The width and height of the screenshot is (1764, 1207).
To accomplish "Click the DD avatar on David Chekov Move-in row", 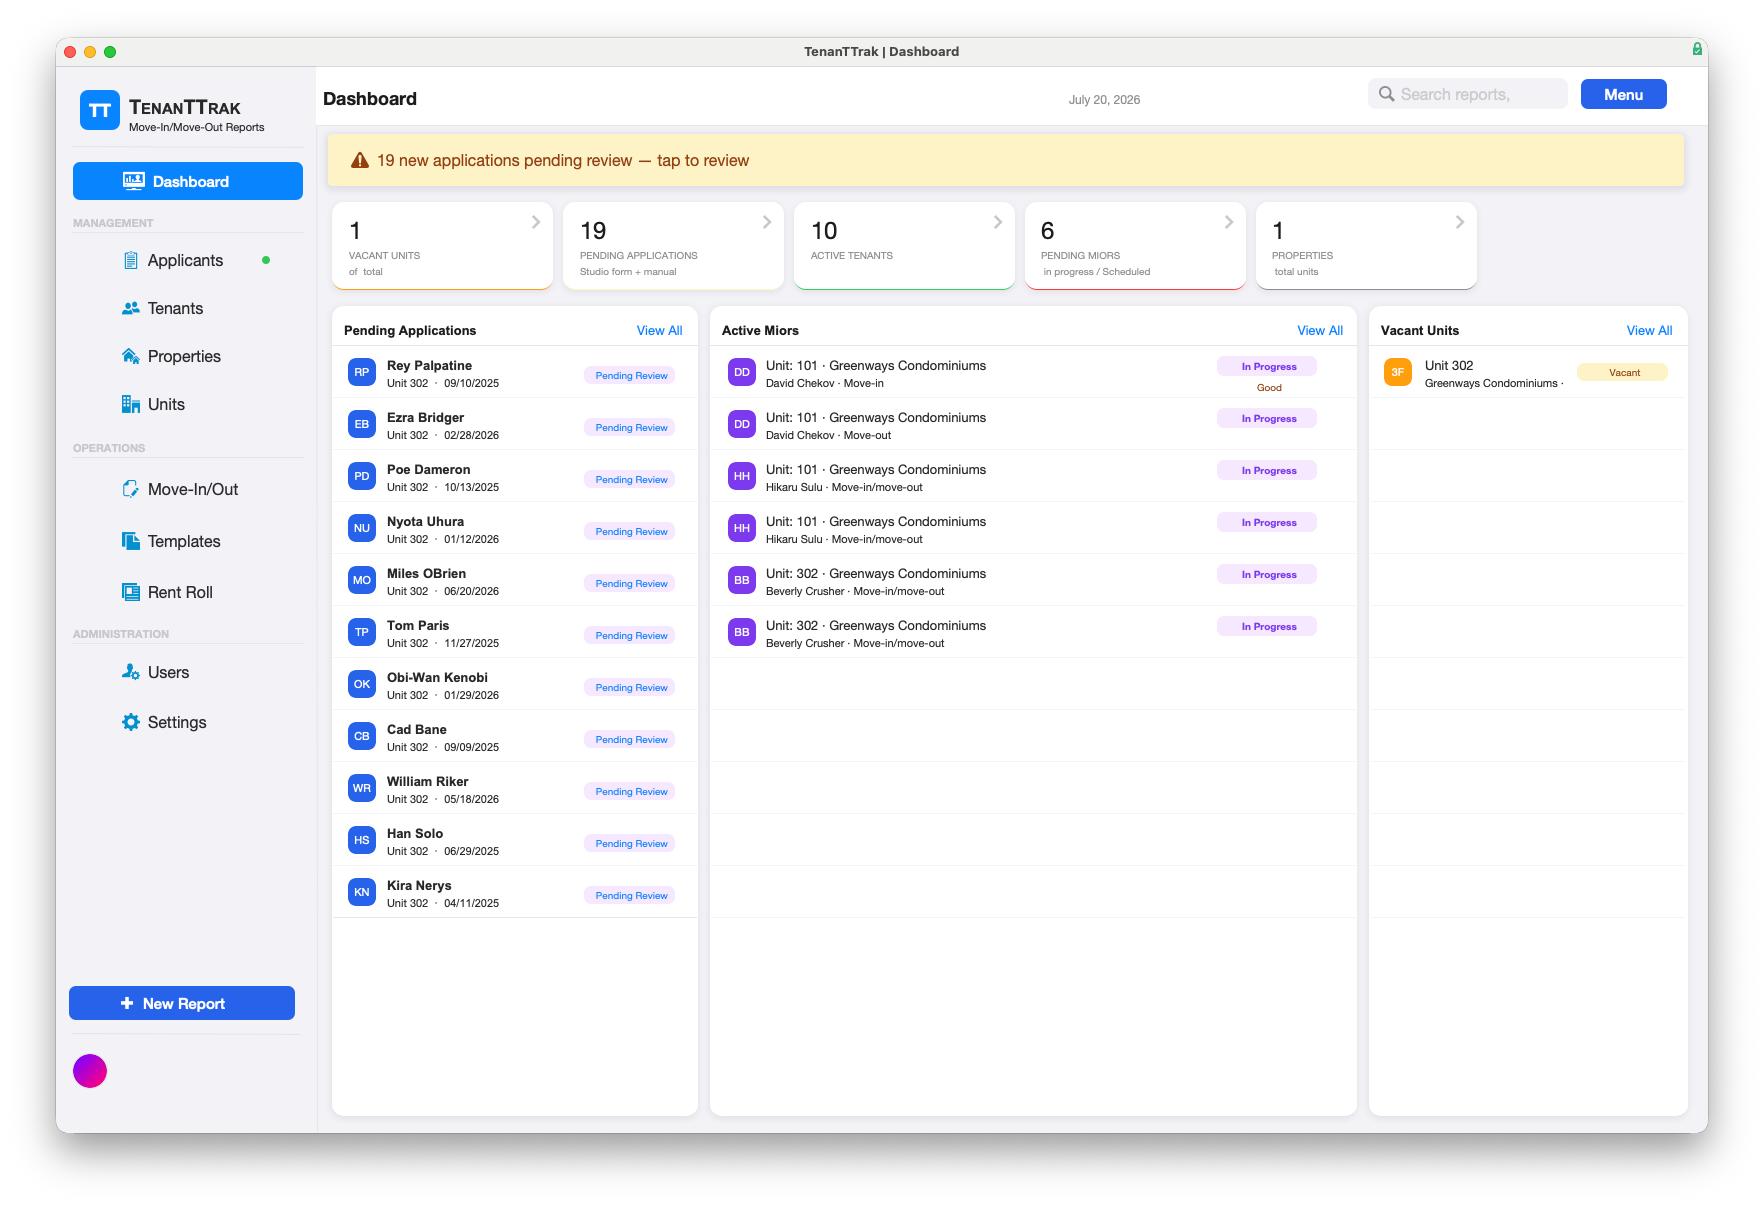I will tap(742, 372).
